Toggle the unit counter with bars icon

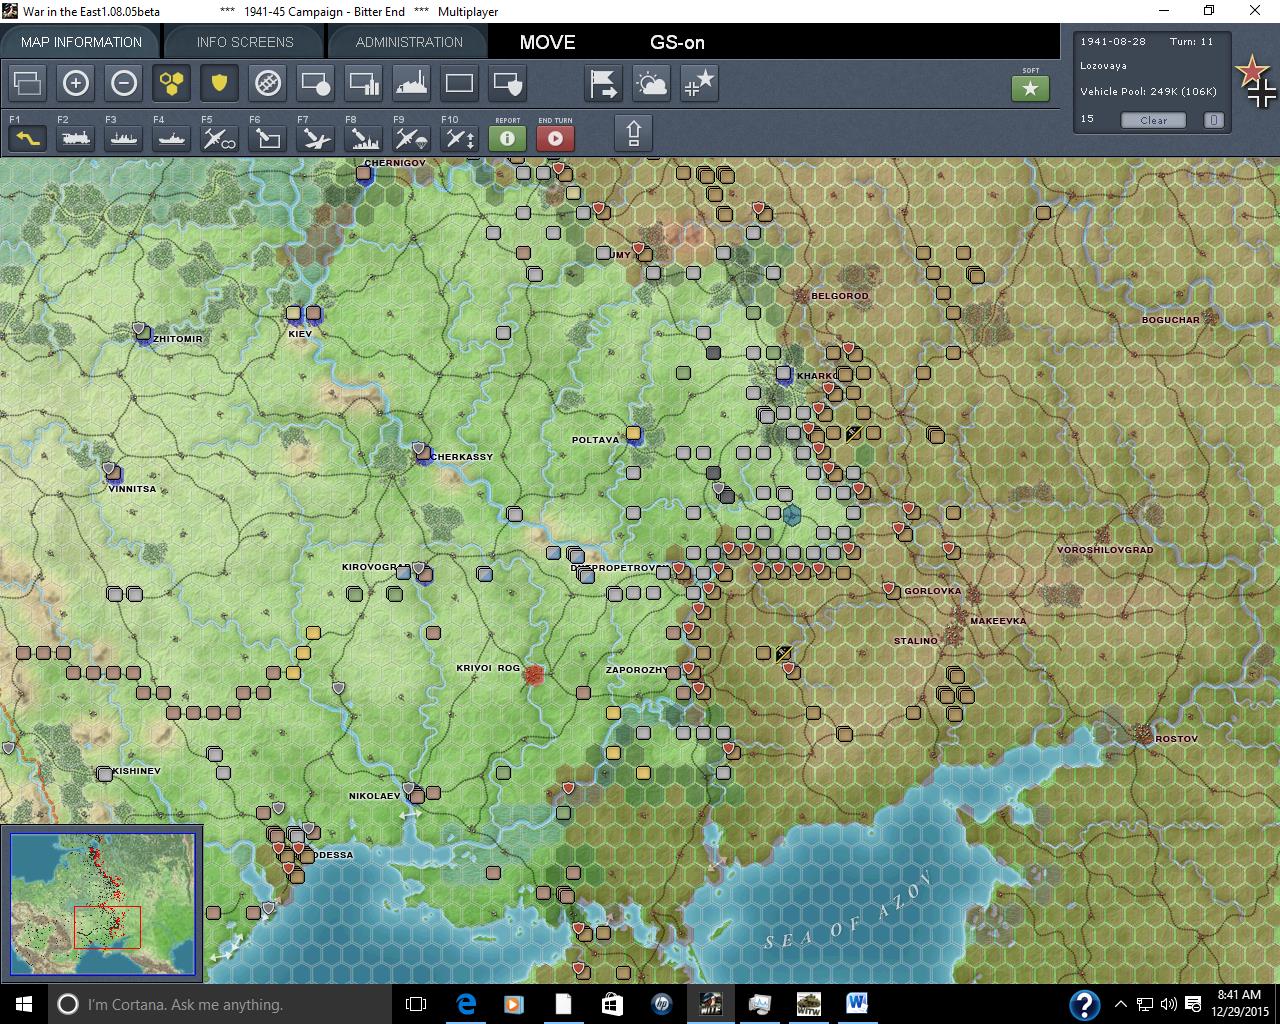[x=364, y=83]
